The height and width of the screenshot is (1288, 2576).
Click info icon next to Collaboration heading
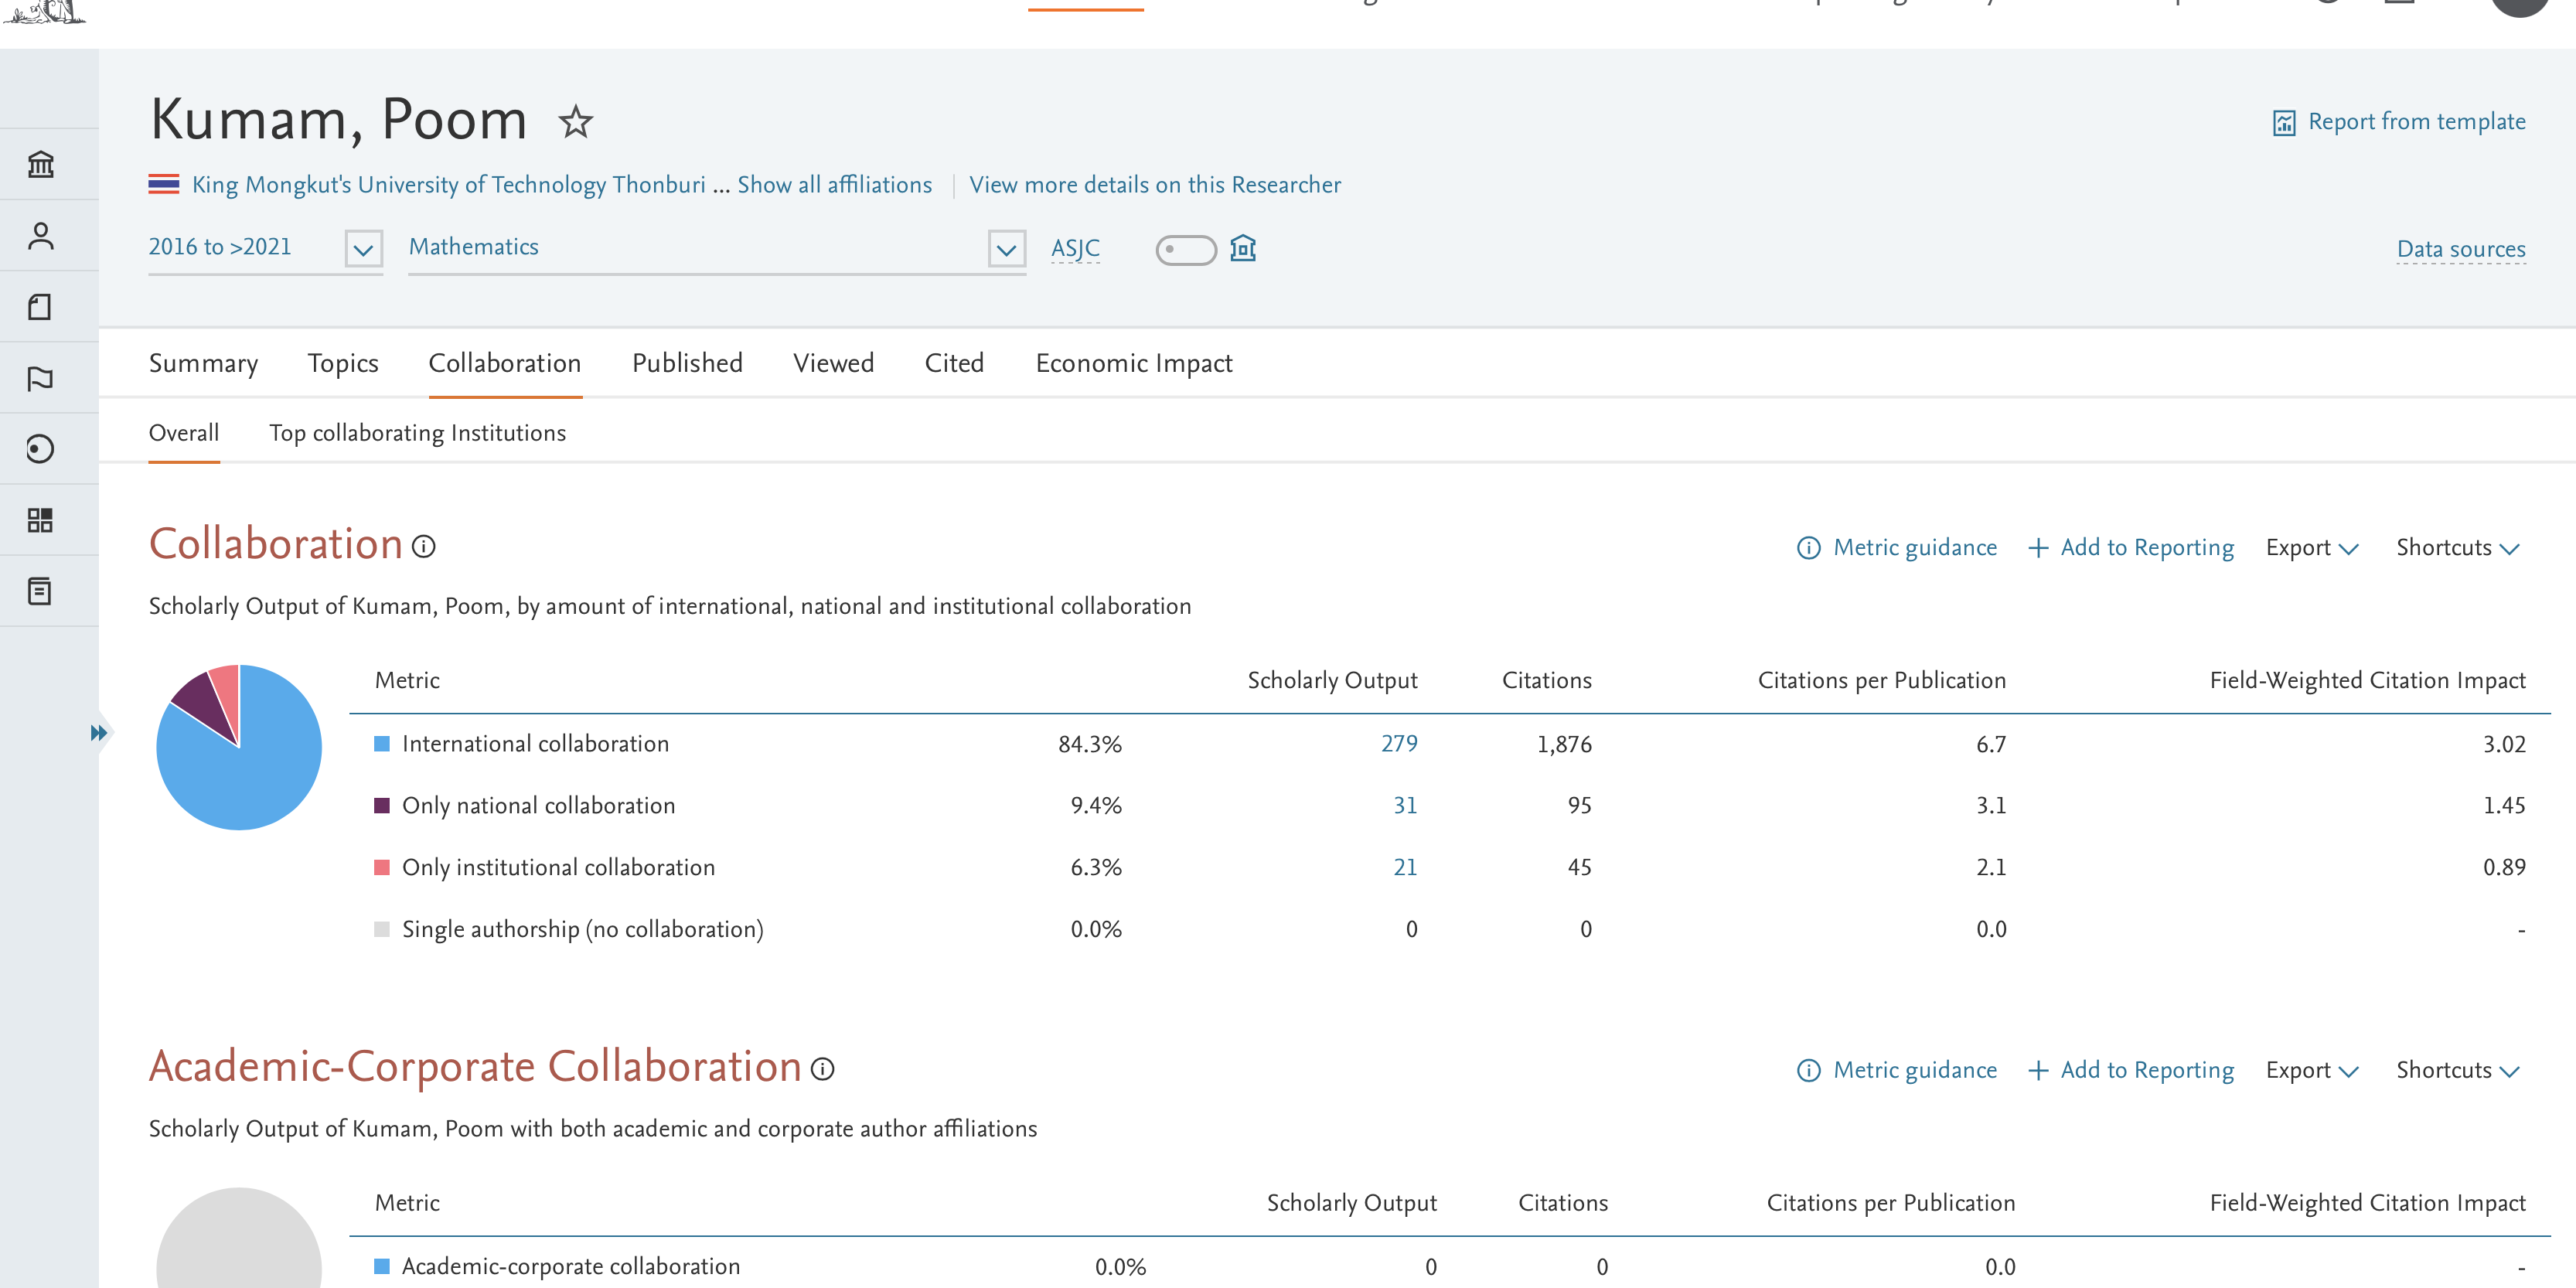pyautogui.click(x=424, y=546)
